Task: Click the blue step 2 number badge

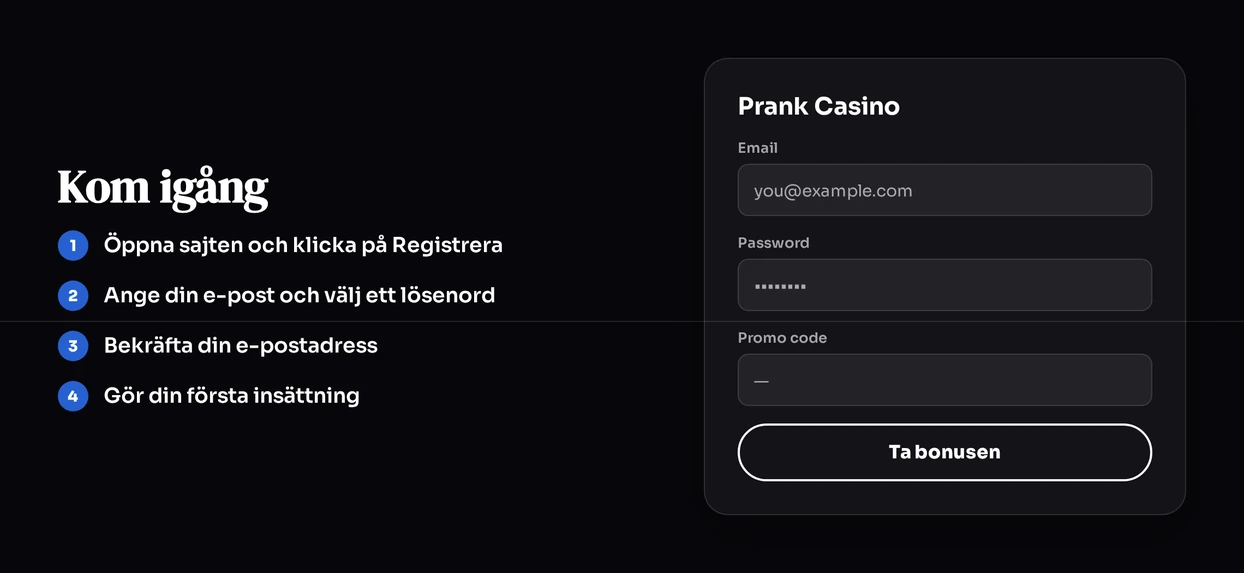Action: [73, 295]
